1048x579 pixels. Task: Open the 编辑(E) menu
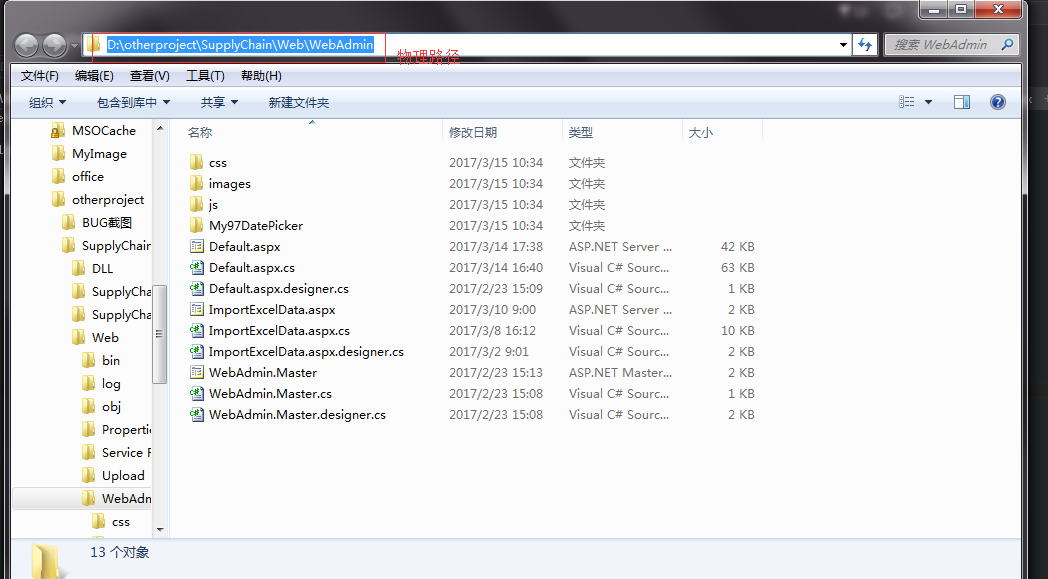(x=94, y=76)
